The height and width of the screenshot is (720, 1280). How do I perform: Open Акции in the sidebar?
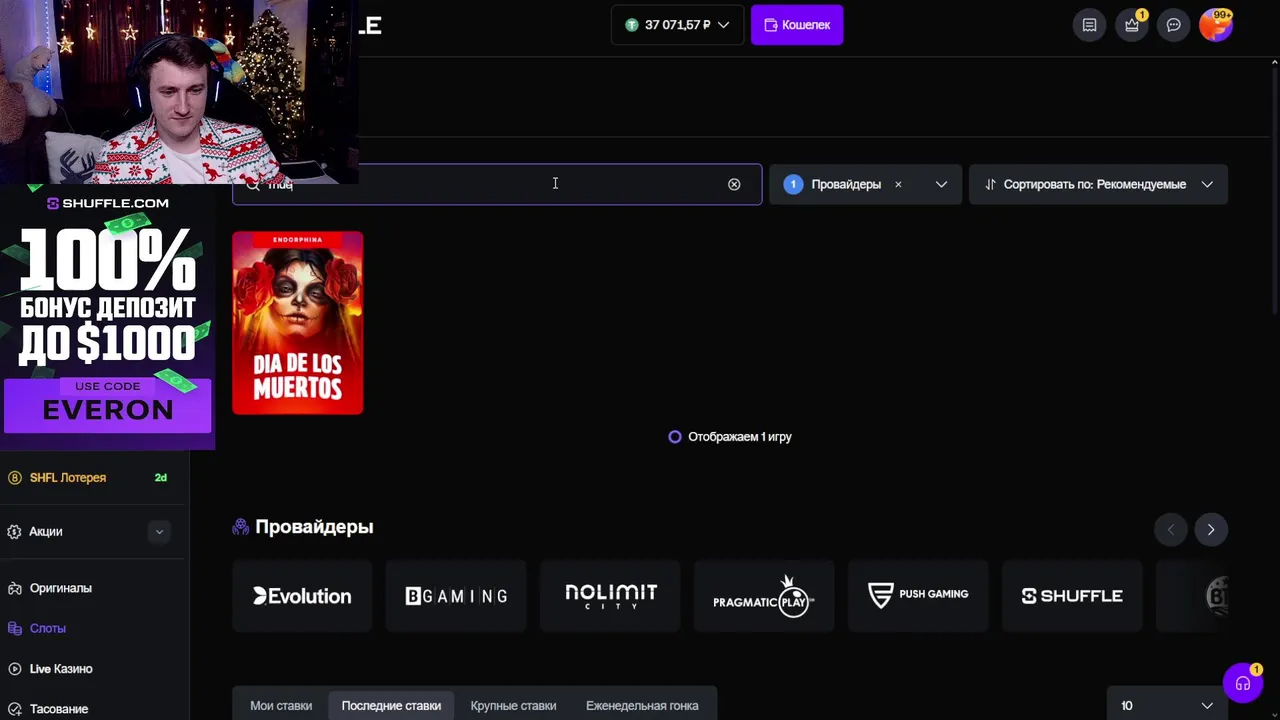click(x=46, y=532)
